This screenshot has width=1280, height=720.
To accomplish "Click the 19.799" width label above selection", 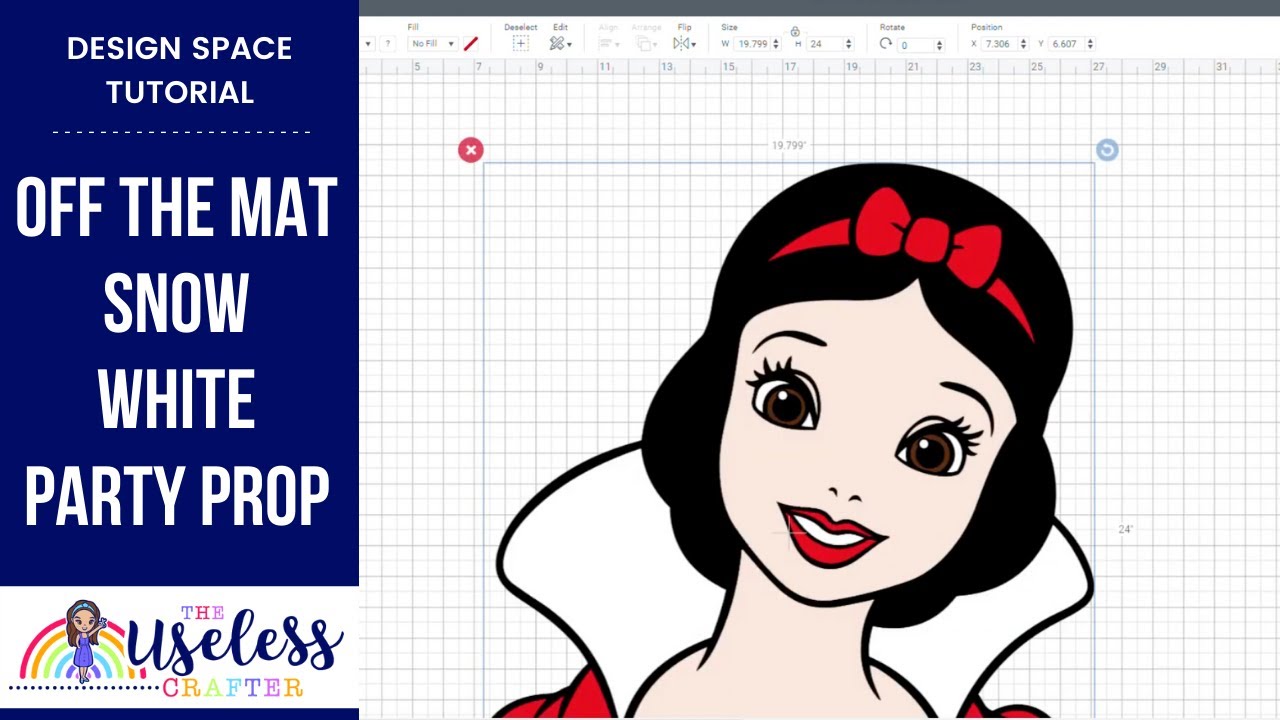I will coord(789,145).
